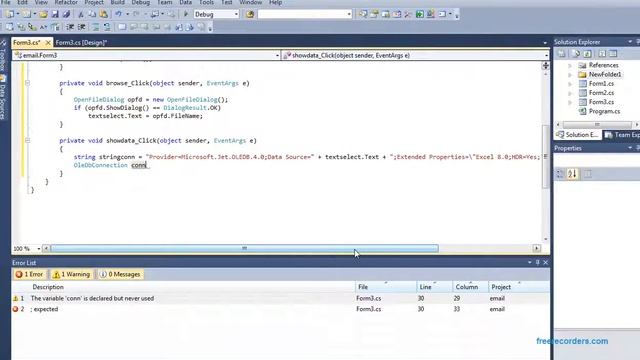Click the Add New Item toolbar icon

[27, 14]
